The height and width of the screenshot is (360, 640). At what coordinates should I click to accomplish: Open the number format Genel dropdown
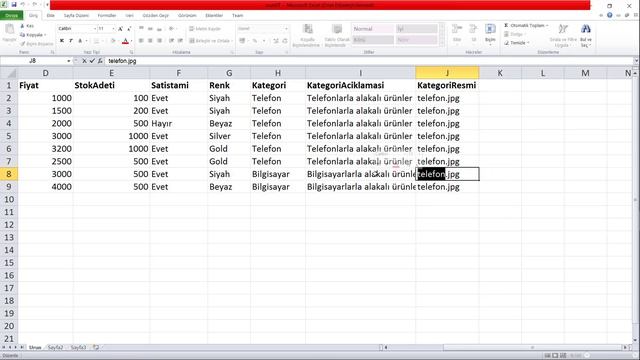pyautogui.click(x=286, y=29)
